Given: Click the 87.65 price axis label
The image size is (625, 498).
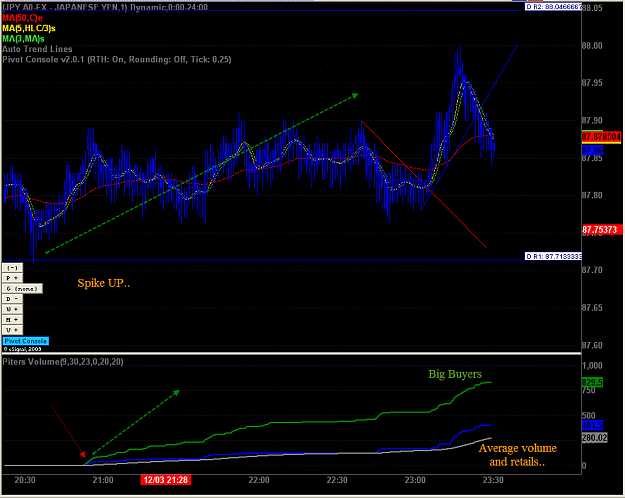Looking at the screenshot, I should (592, 308).
